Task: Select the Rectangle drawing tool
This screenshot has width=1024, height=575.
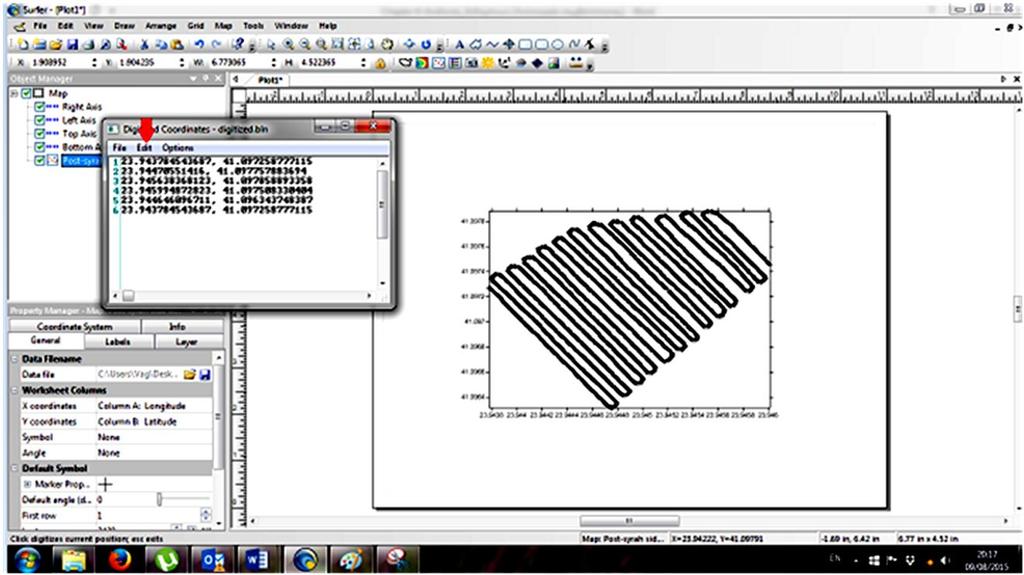Action: [x=524, y=44]
